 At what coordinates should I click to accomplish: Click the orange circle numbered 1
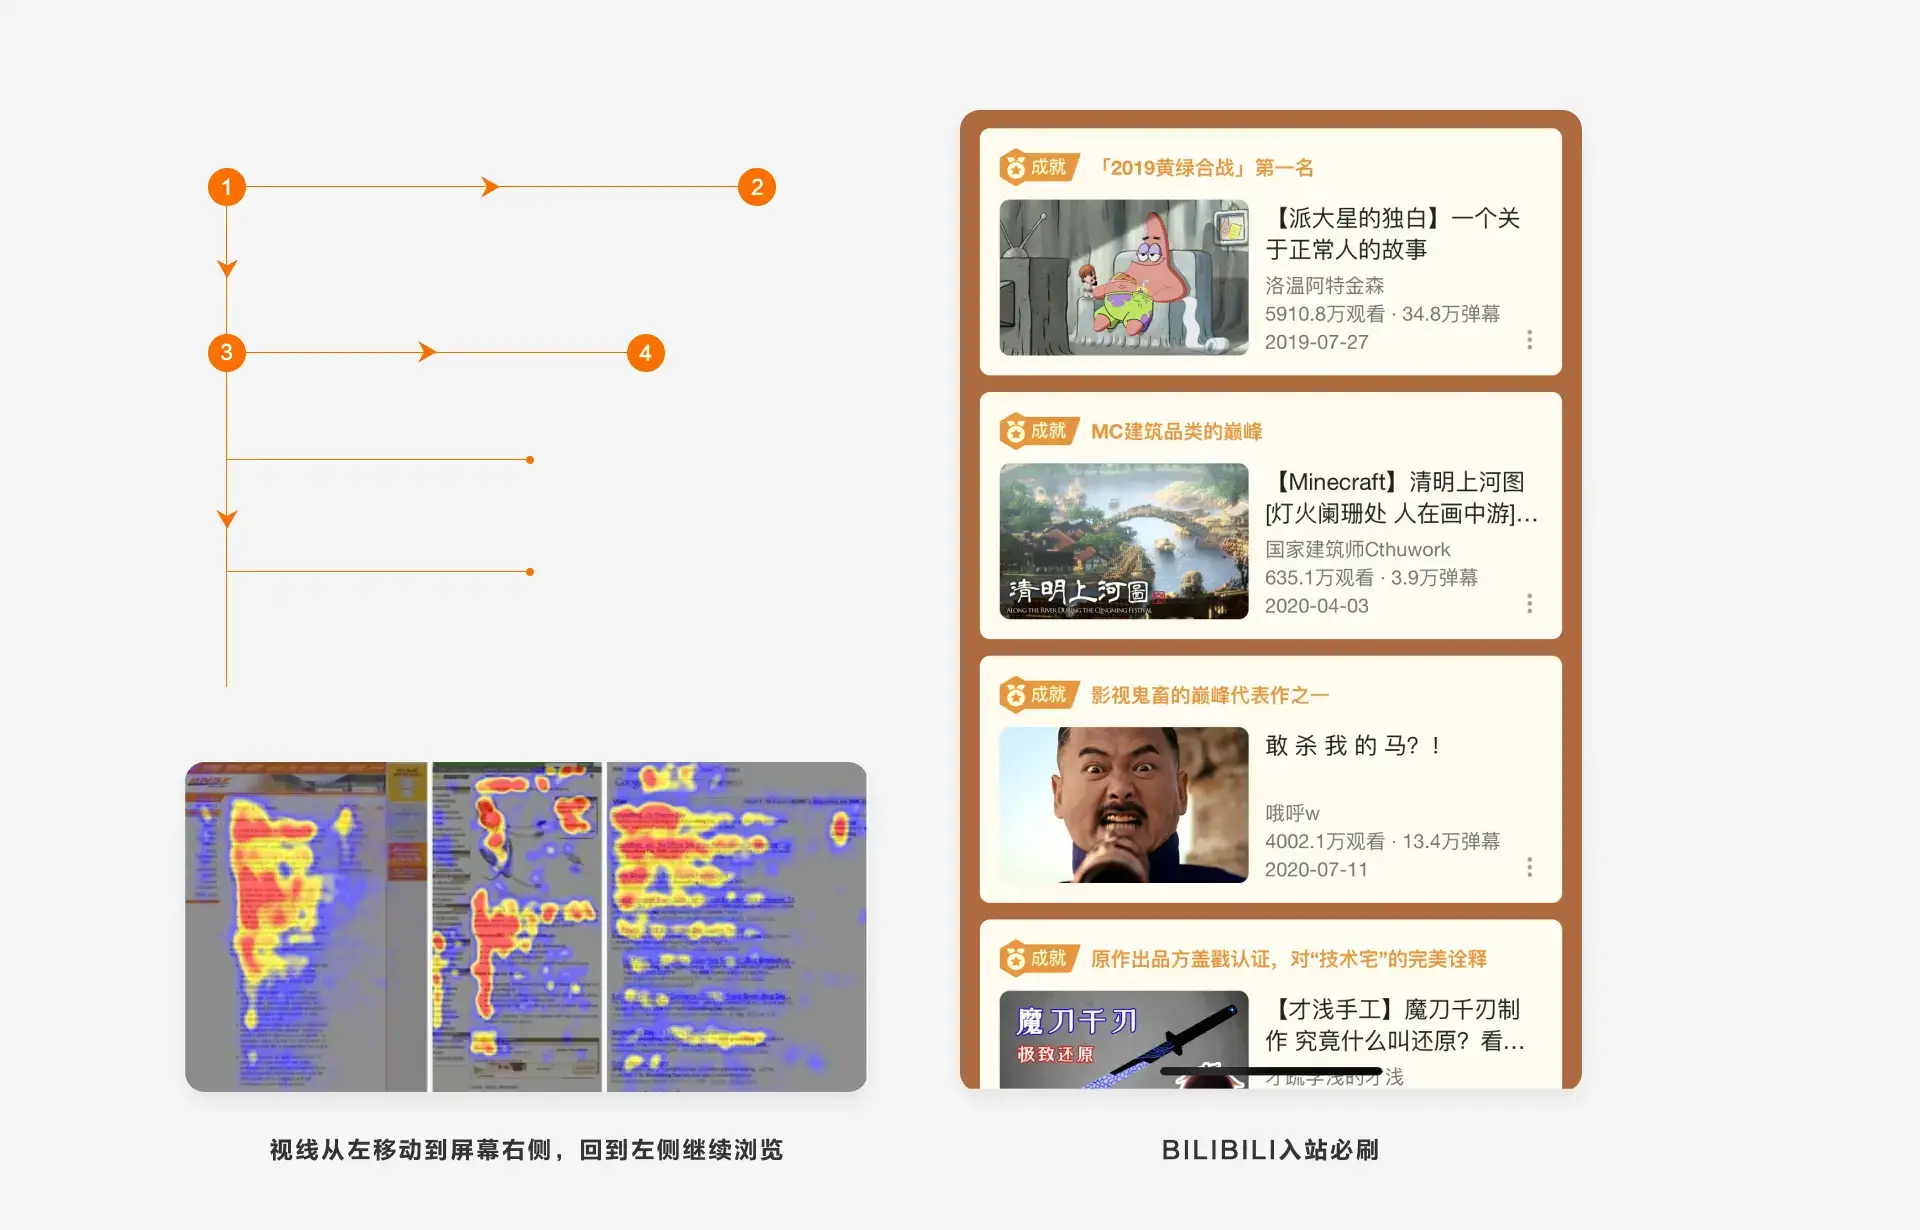click(x=227, y=187)
